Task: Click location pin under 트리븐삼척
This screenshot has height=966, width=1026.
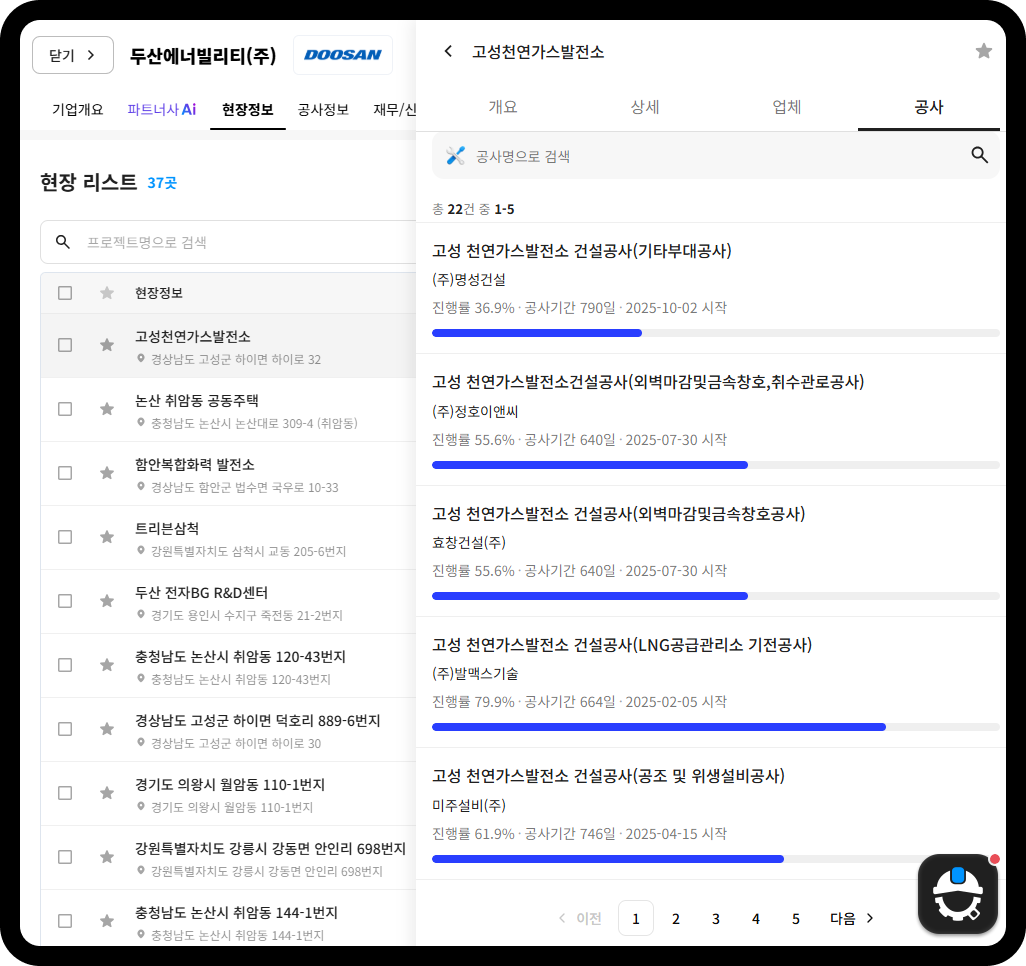Action: coord(140,550)
